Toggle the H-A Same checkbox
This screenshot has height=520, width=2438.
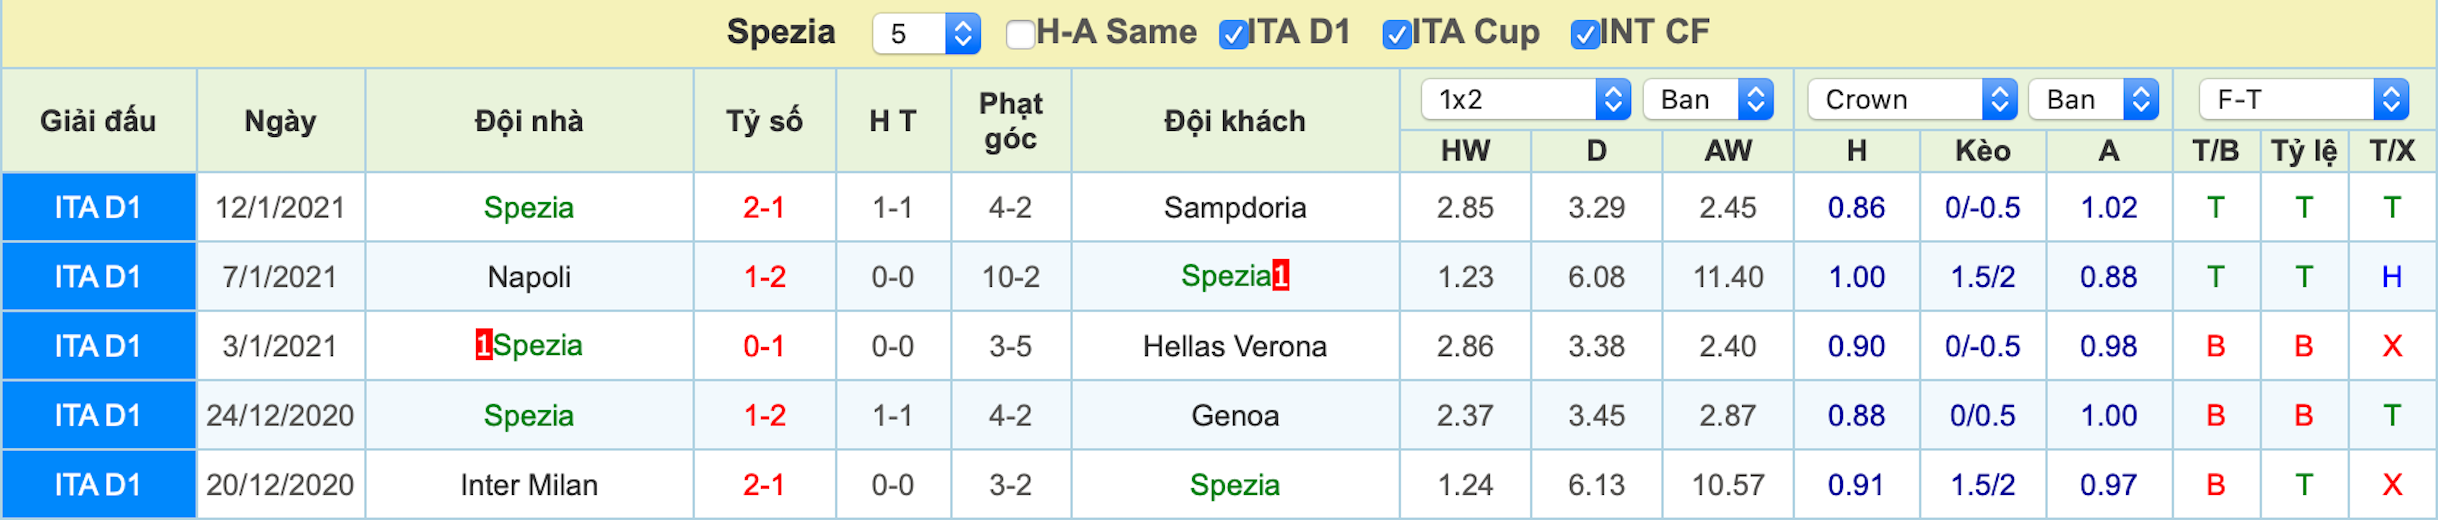[1020, 34]
